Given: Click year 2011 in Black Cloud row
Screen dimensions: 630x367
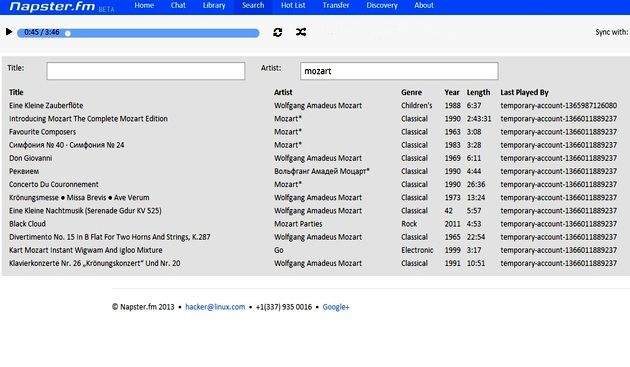Looking at the screenshot, I should coord(452,224).
